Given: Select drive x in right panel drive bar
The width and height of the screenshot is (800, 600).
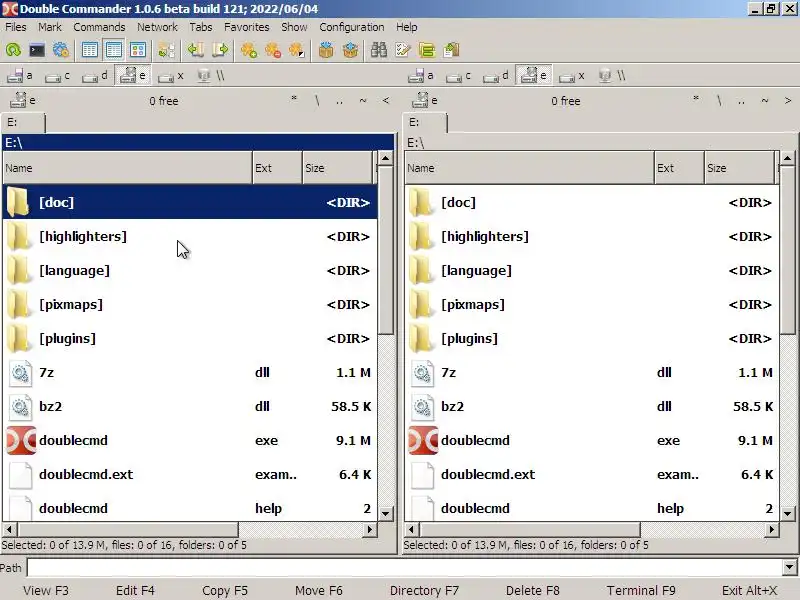Looking at the screenshot, I should [x=571, y=76].
